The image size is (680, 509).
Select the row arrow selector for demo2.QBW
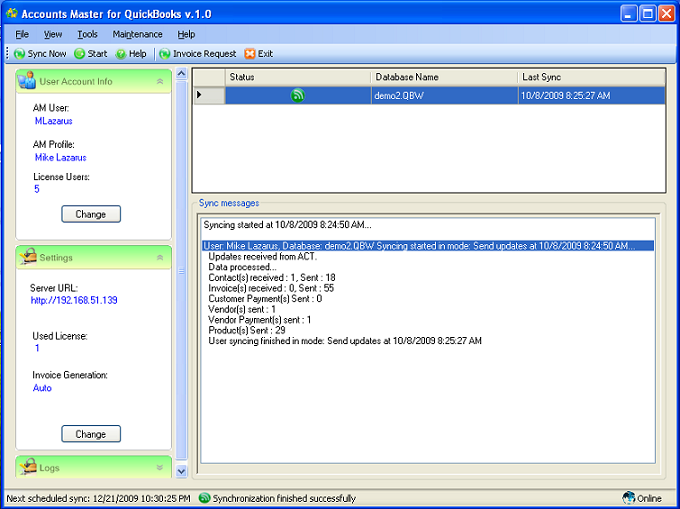tap(198, 96)
